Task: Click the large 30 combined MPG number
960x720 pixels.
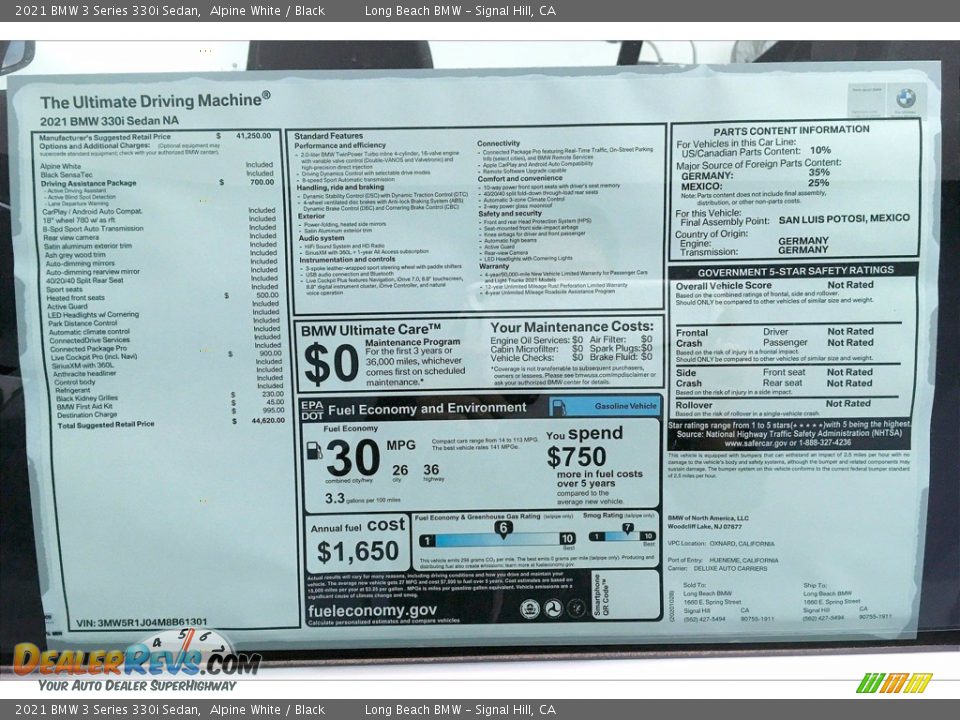Action: pyautogui.click(x=353, y=457)
